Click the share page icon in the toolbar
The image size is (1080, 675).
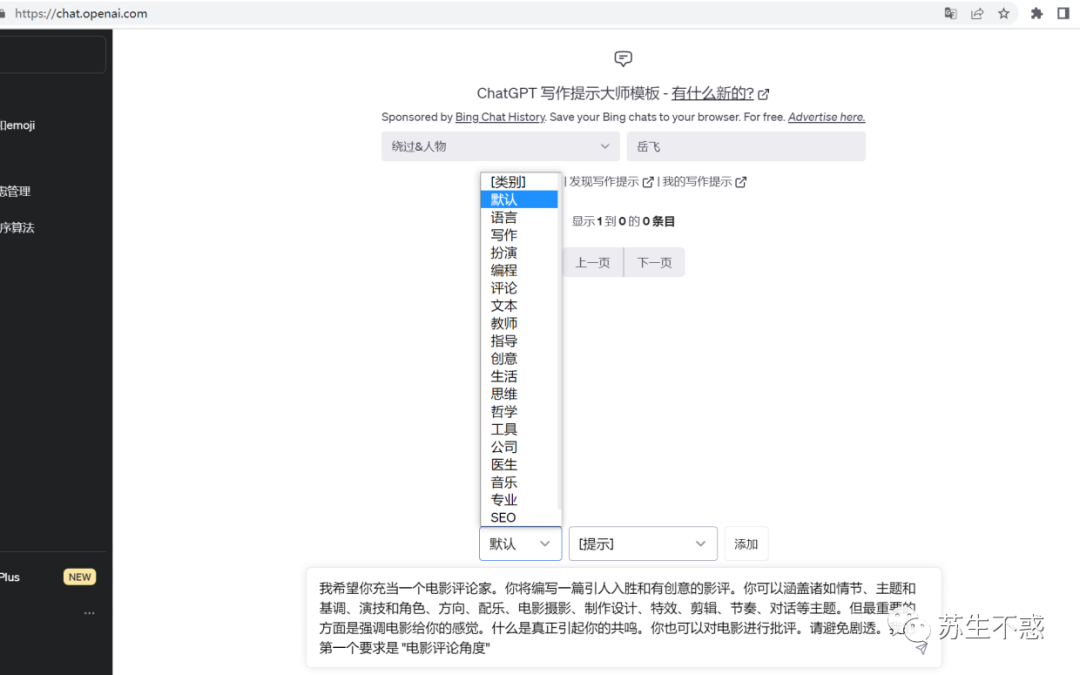click(x=977, y=14)
